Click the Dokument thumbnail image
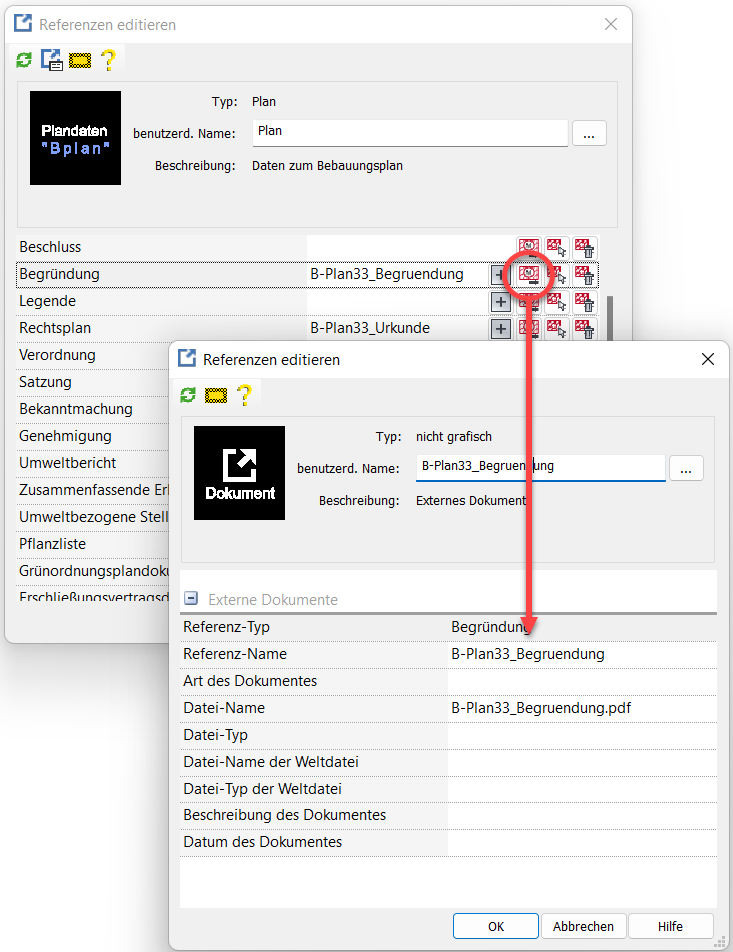Viewport: 733px width, 952px height. pos(239,472)
